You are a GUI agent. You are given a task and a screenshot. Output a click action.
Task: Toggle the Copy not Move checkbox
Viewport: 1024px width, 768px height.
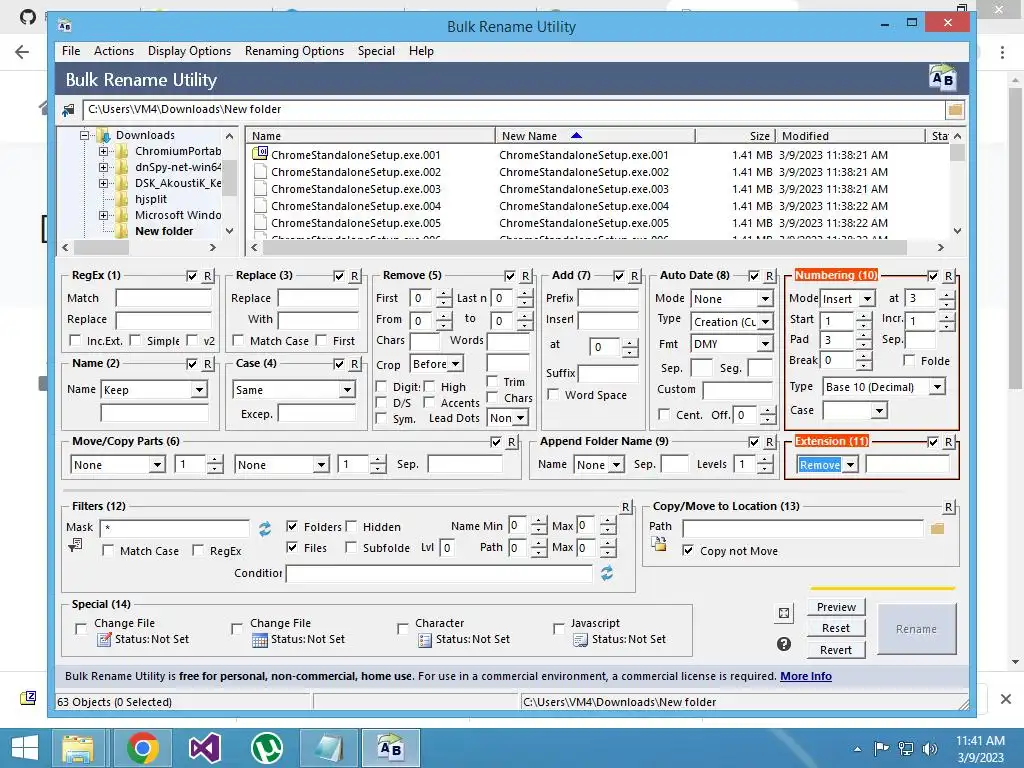point(688,551)
